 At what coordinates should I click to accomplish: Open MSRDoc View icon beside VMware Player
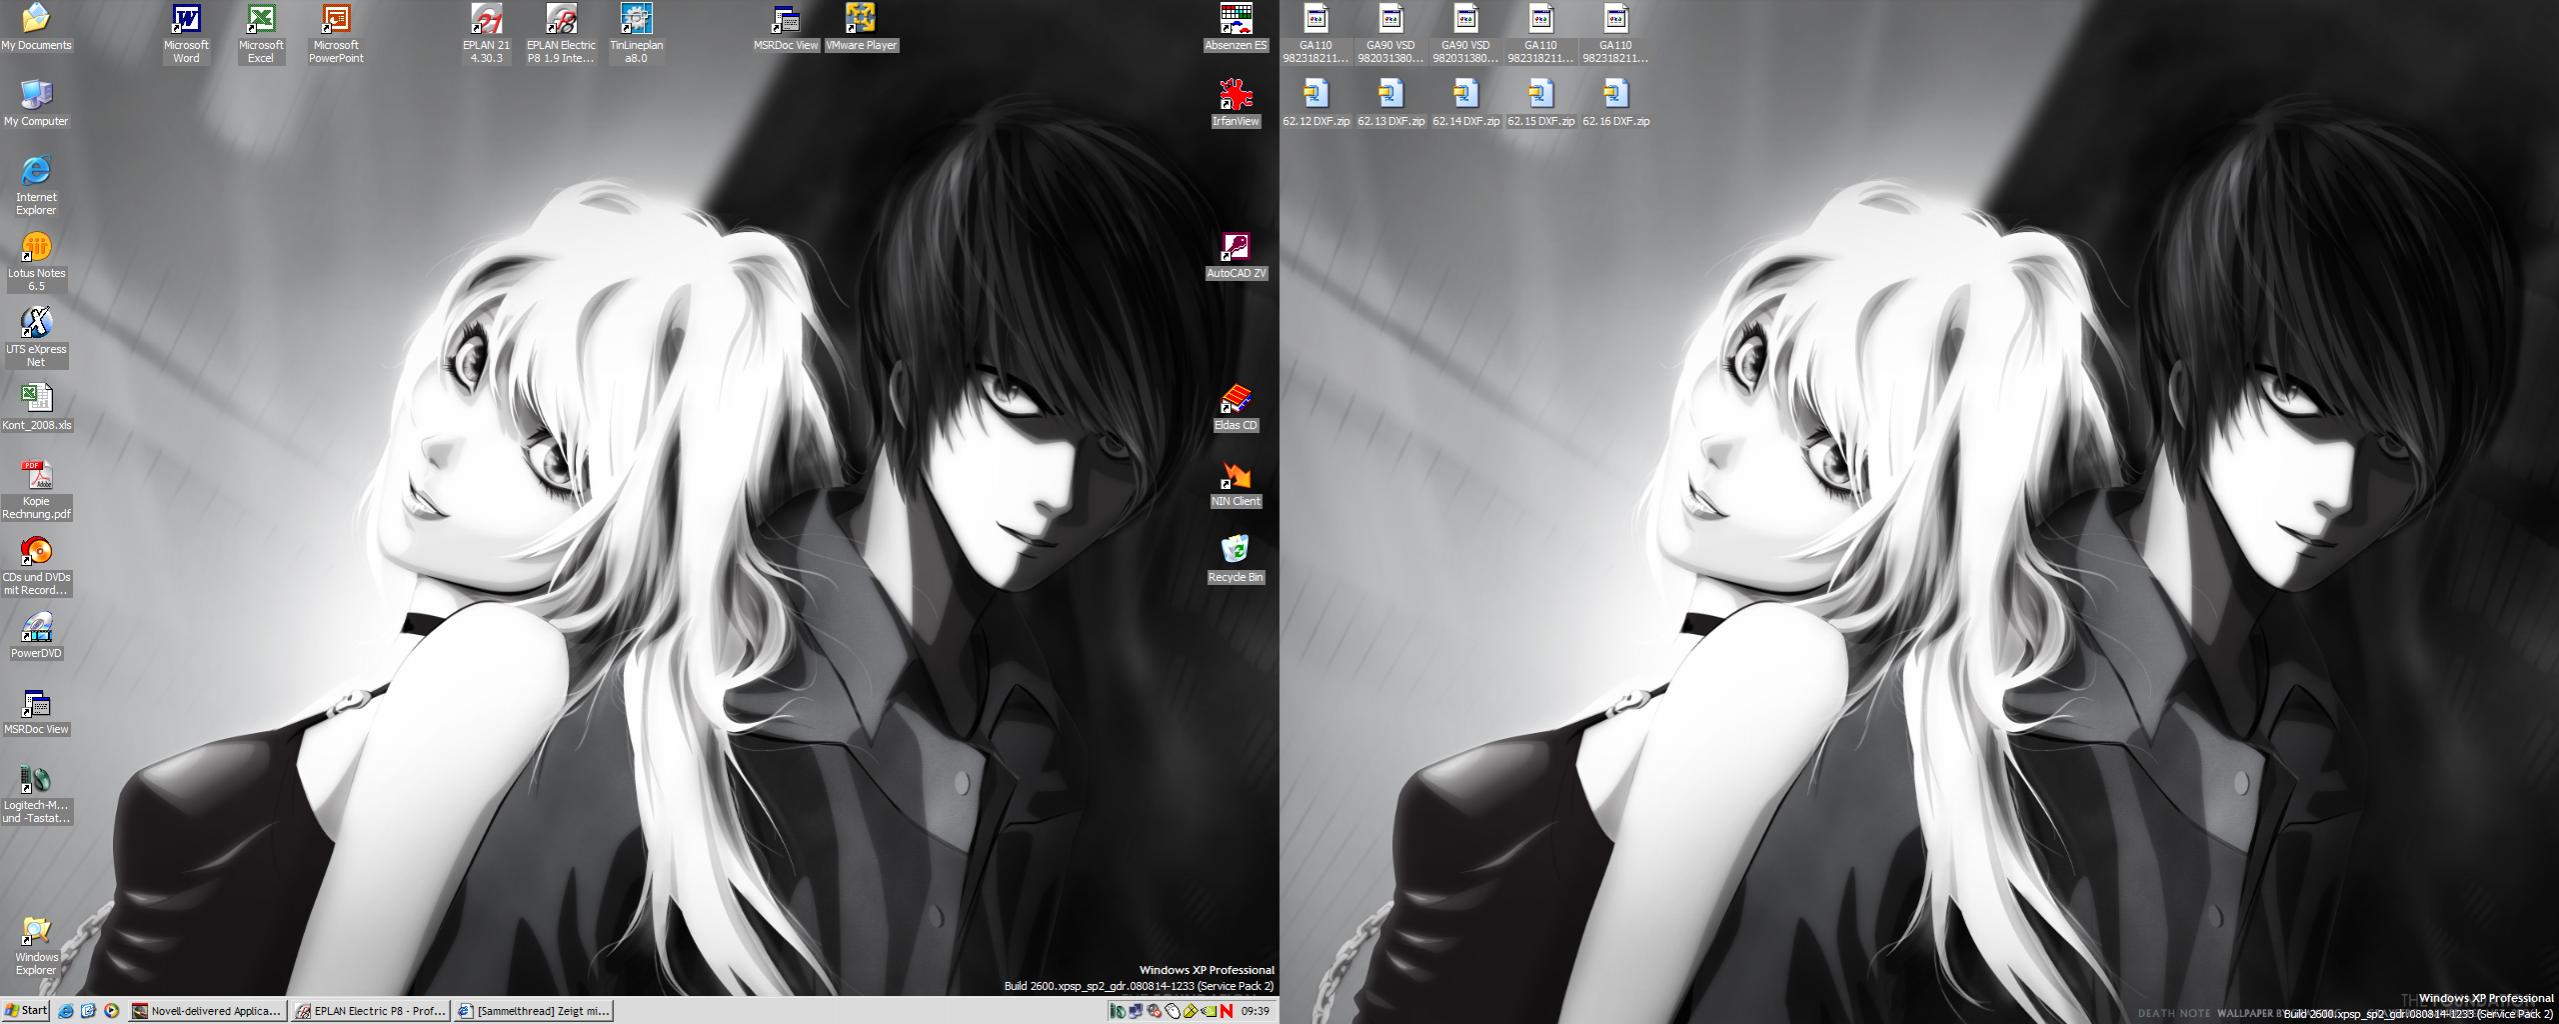(x=786, y=27)
